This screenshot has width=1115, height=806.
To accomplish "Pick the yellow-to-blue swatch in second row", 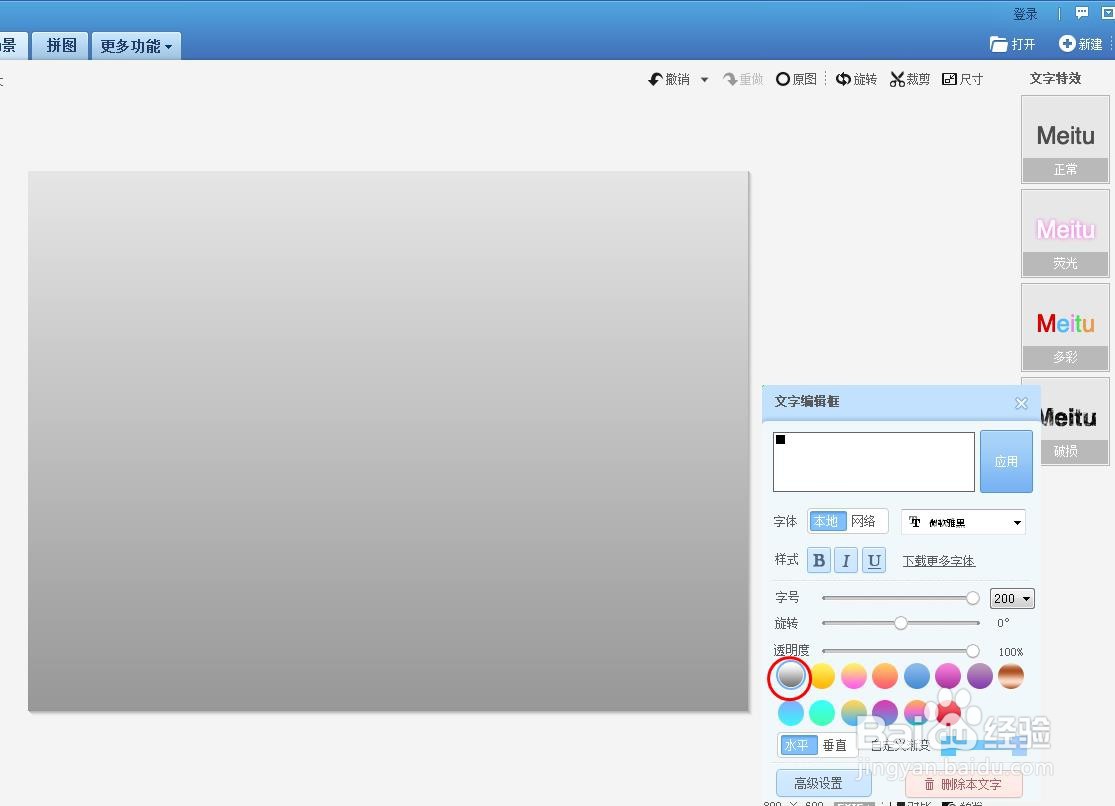I will click(853, 712).
